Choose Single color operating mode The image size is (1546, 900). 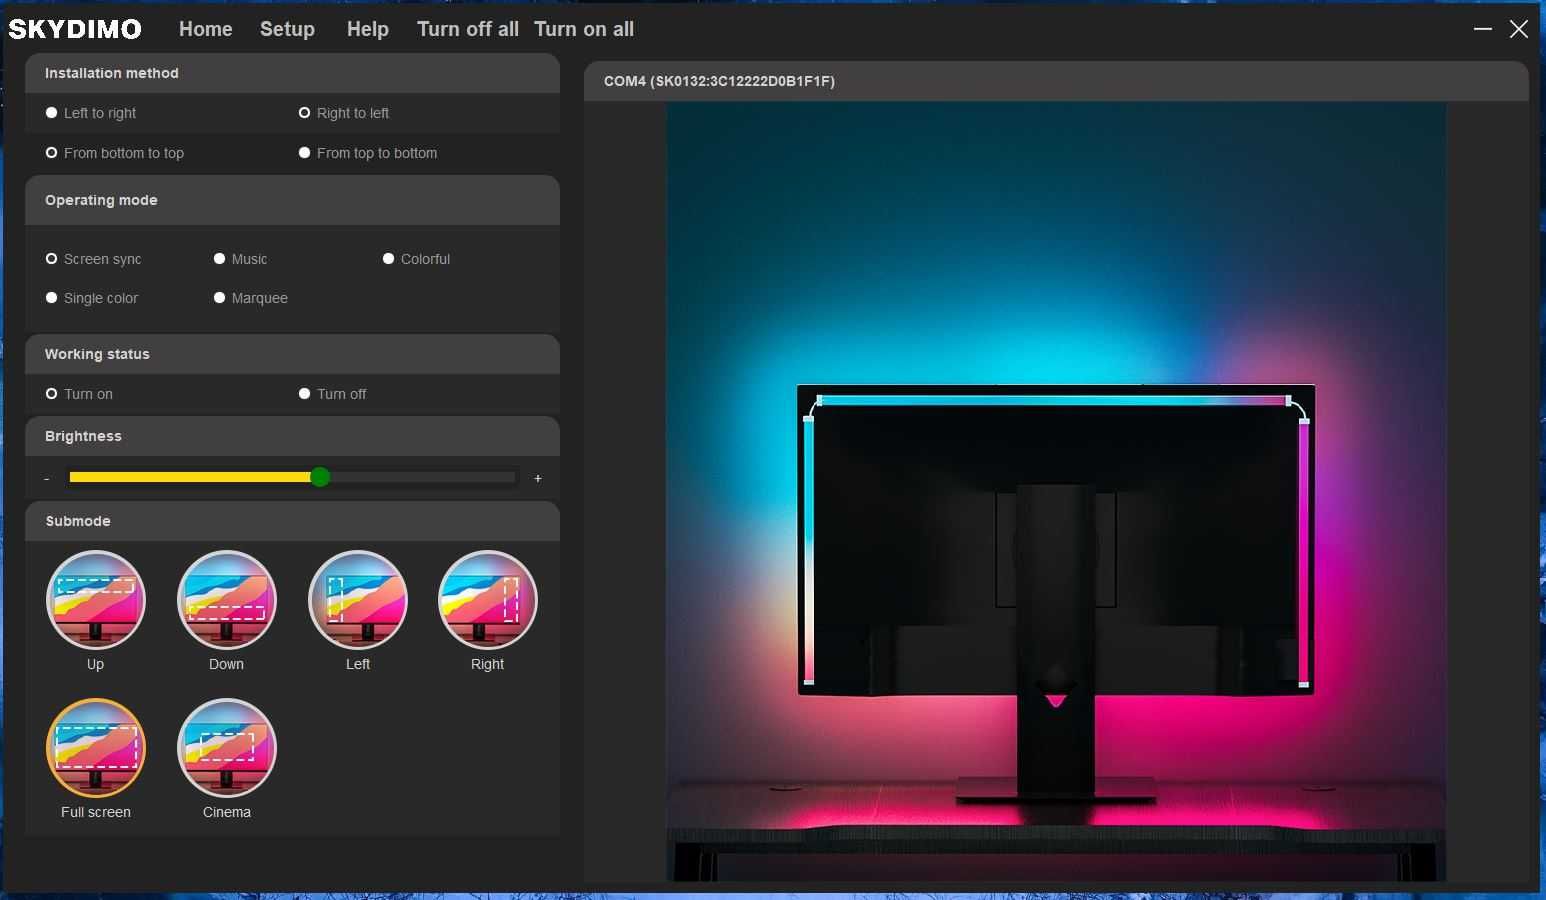click(x=92, y=298)
